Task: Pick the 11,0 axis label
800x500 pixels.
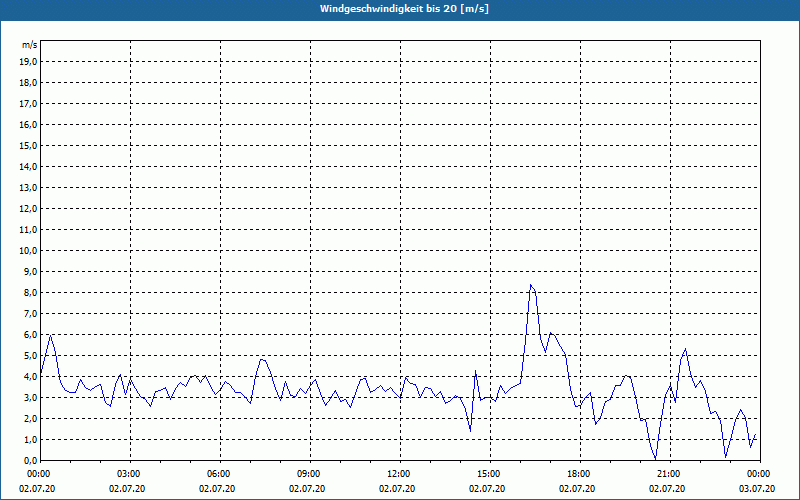Action: (x=28, y=230)
